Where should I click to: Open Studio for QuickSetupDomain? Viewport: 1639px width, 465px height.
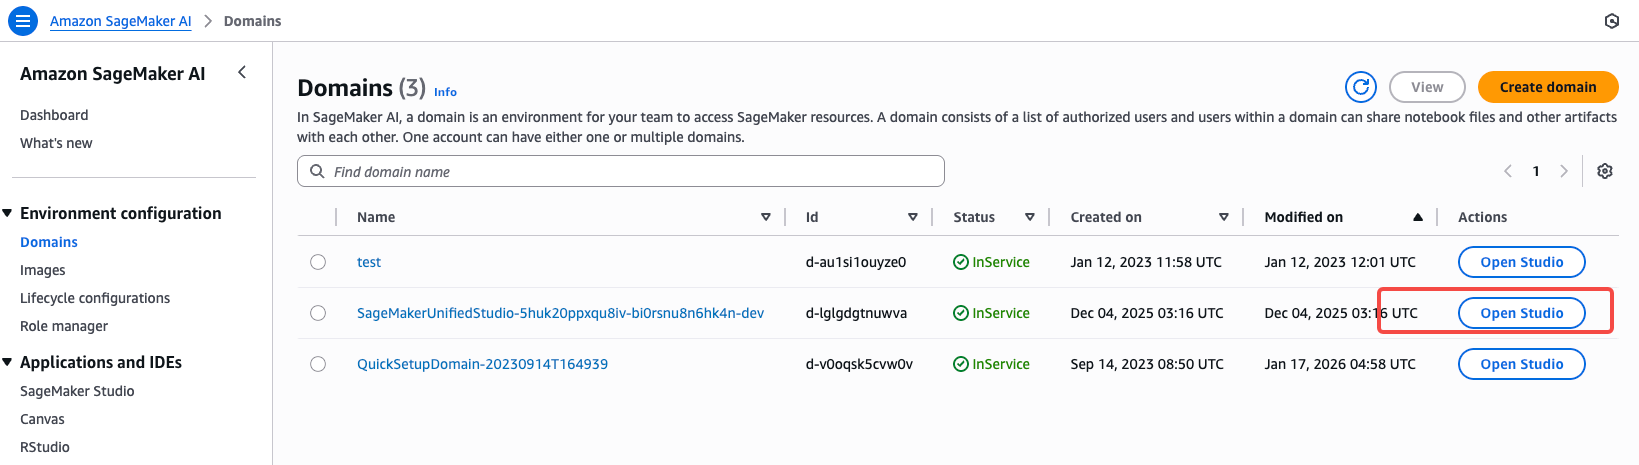point(1522,364)
